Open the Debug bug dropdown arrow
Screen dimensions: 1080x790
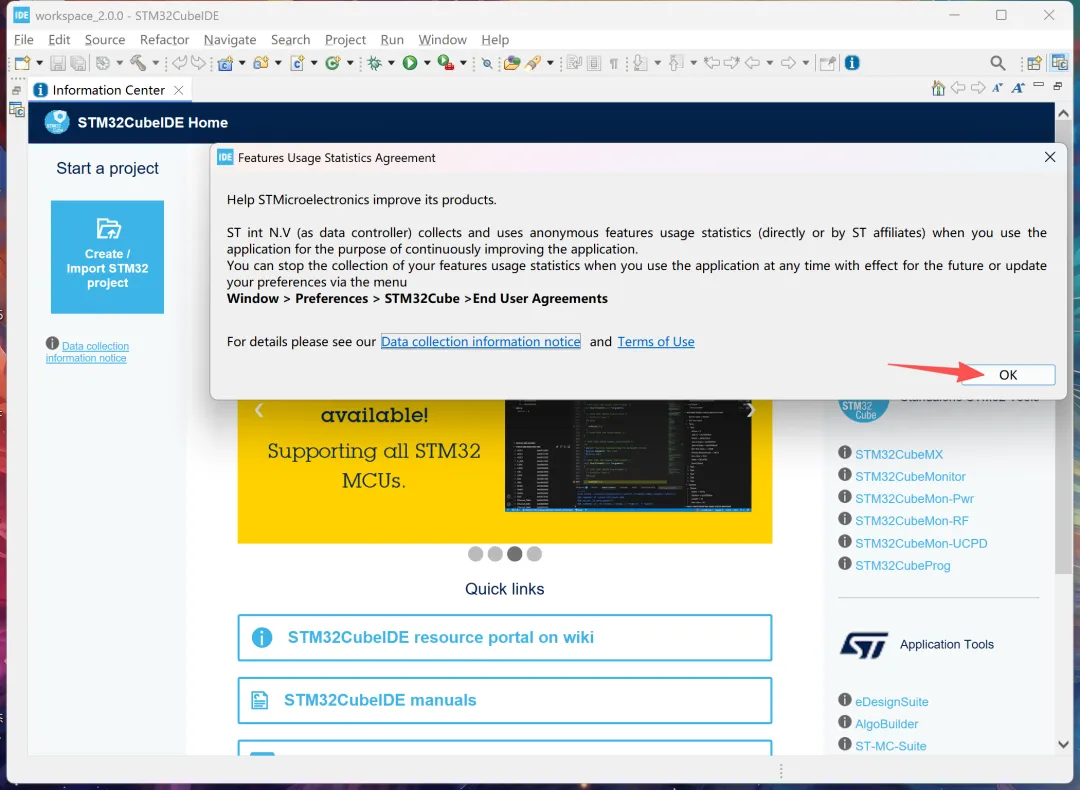(391, 63)
